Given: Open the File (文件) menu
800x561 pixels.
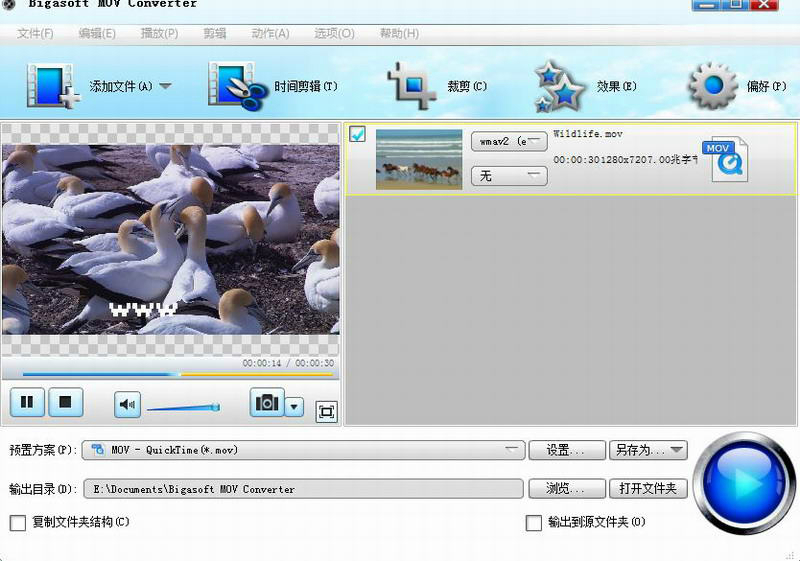Looking at the screenshot, I should pos(35,34).
